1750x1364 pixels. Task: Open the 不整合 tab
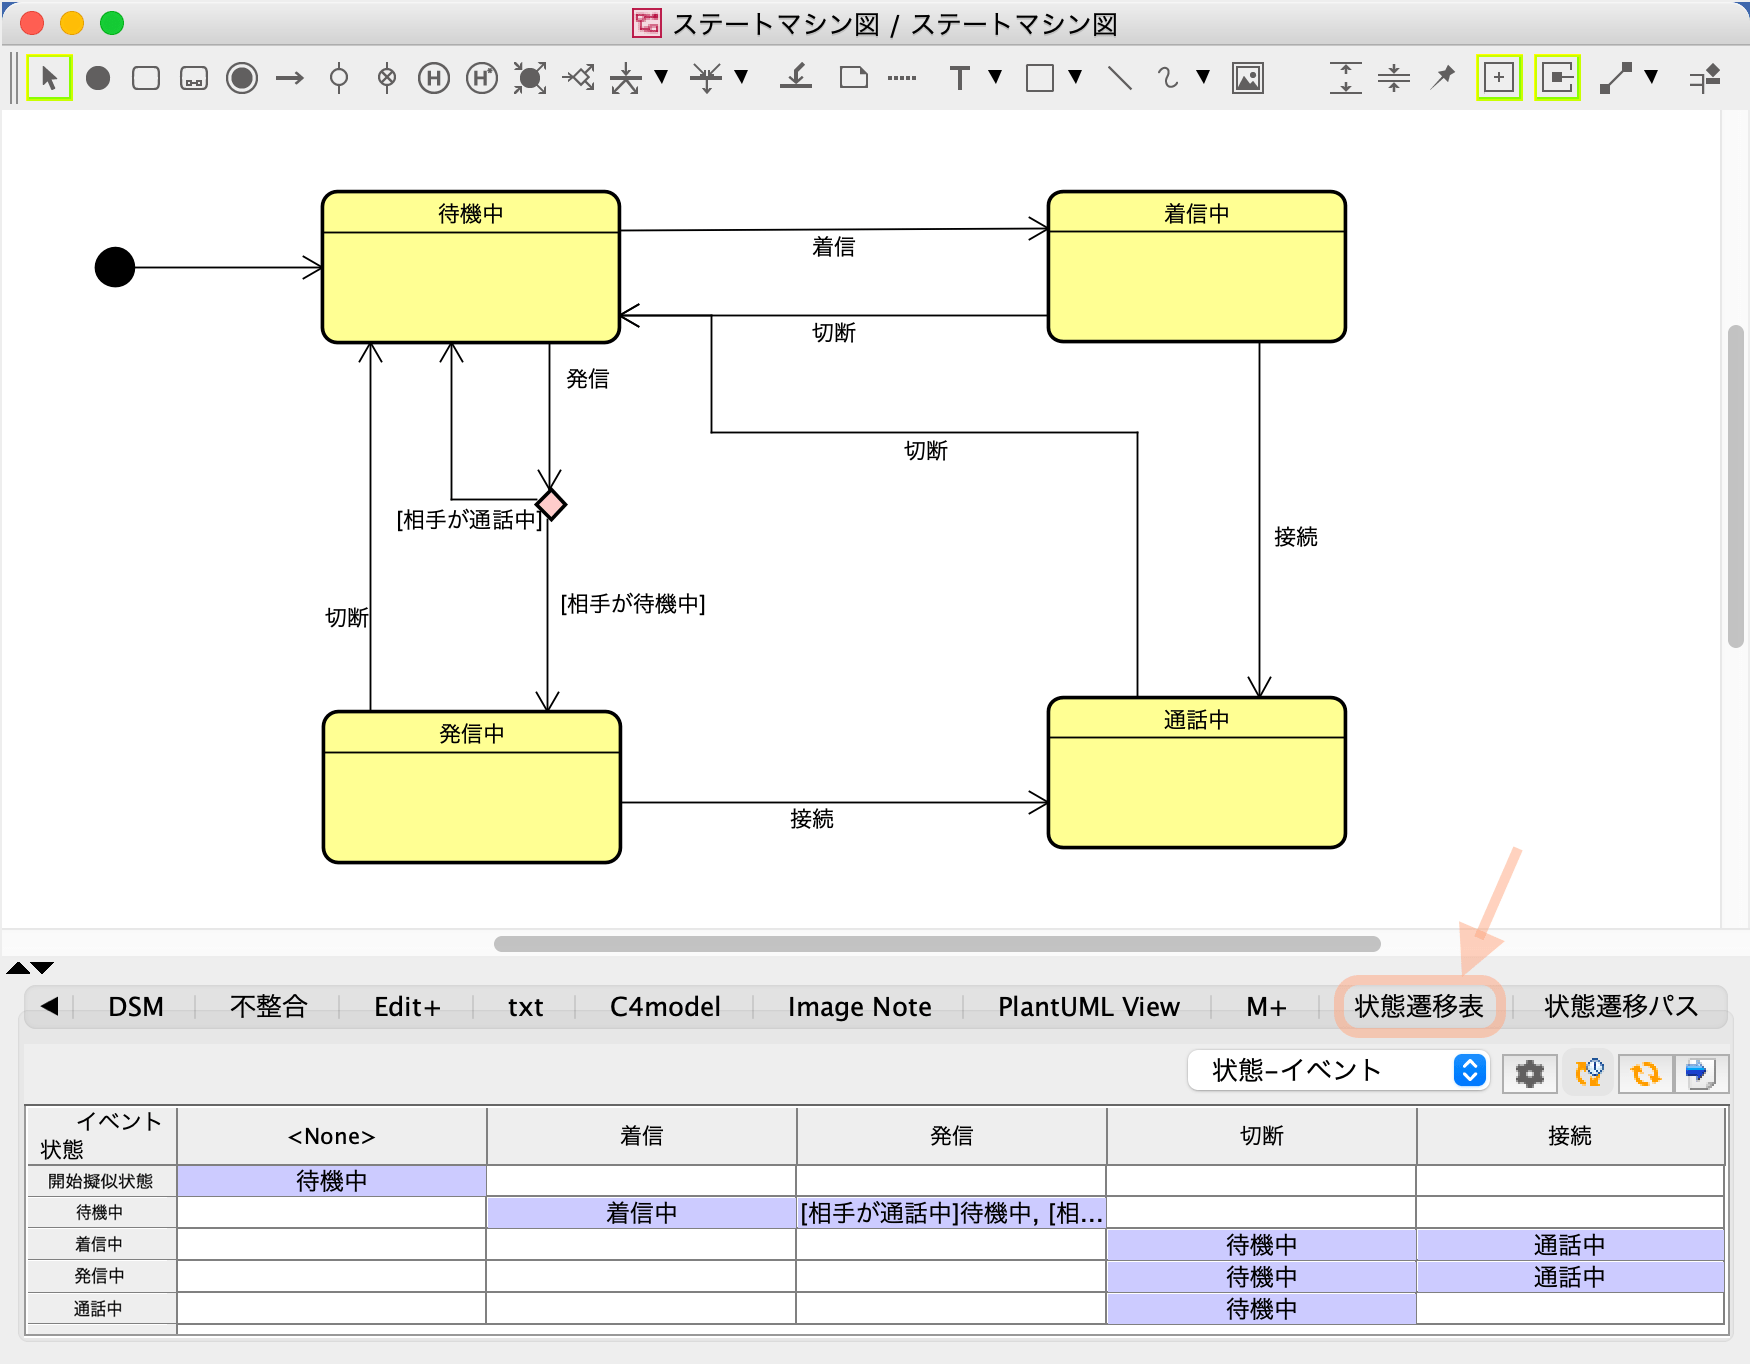(268, 1006)
